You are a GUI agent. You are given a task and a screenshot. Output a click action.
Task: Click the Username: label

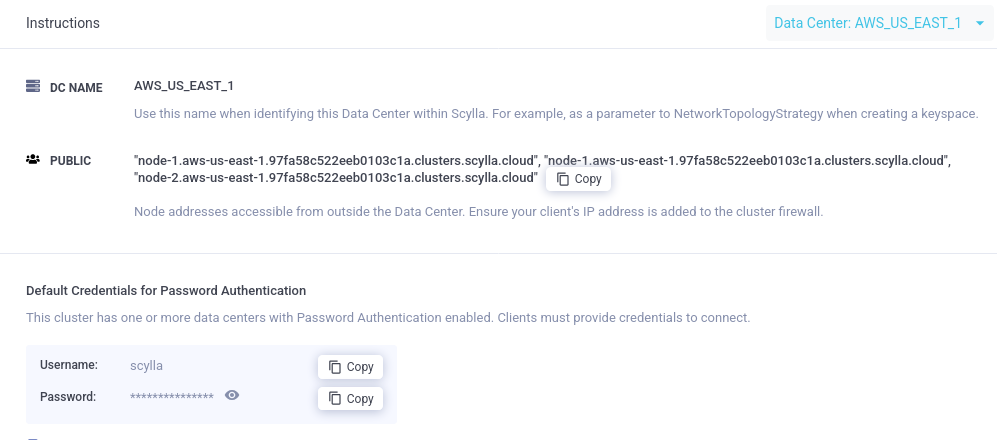click(x=69, y=365)
